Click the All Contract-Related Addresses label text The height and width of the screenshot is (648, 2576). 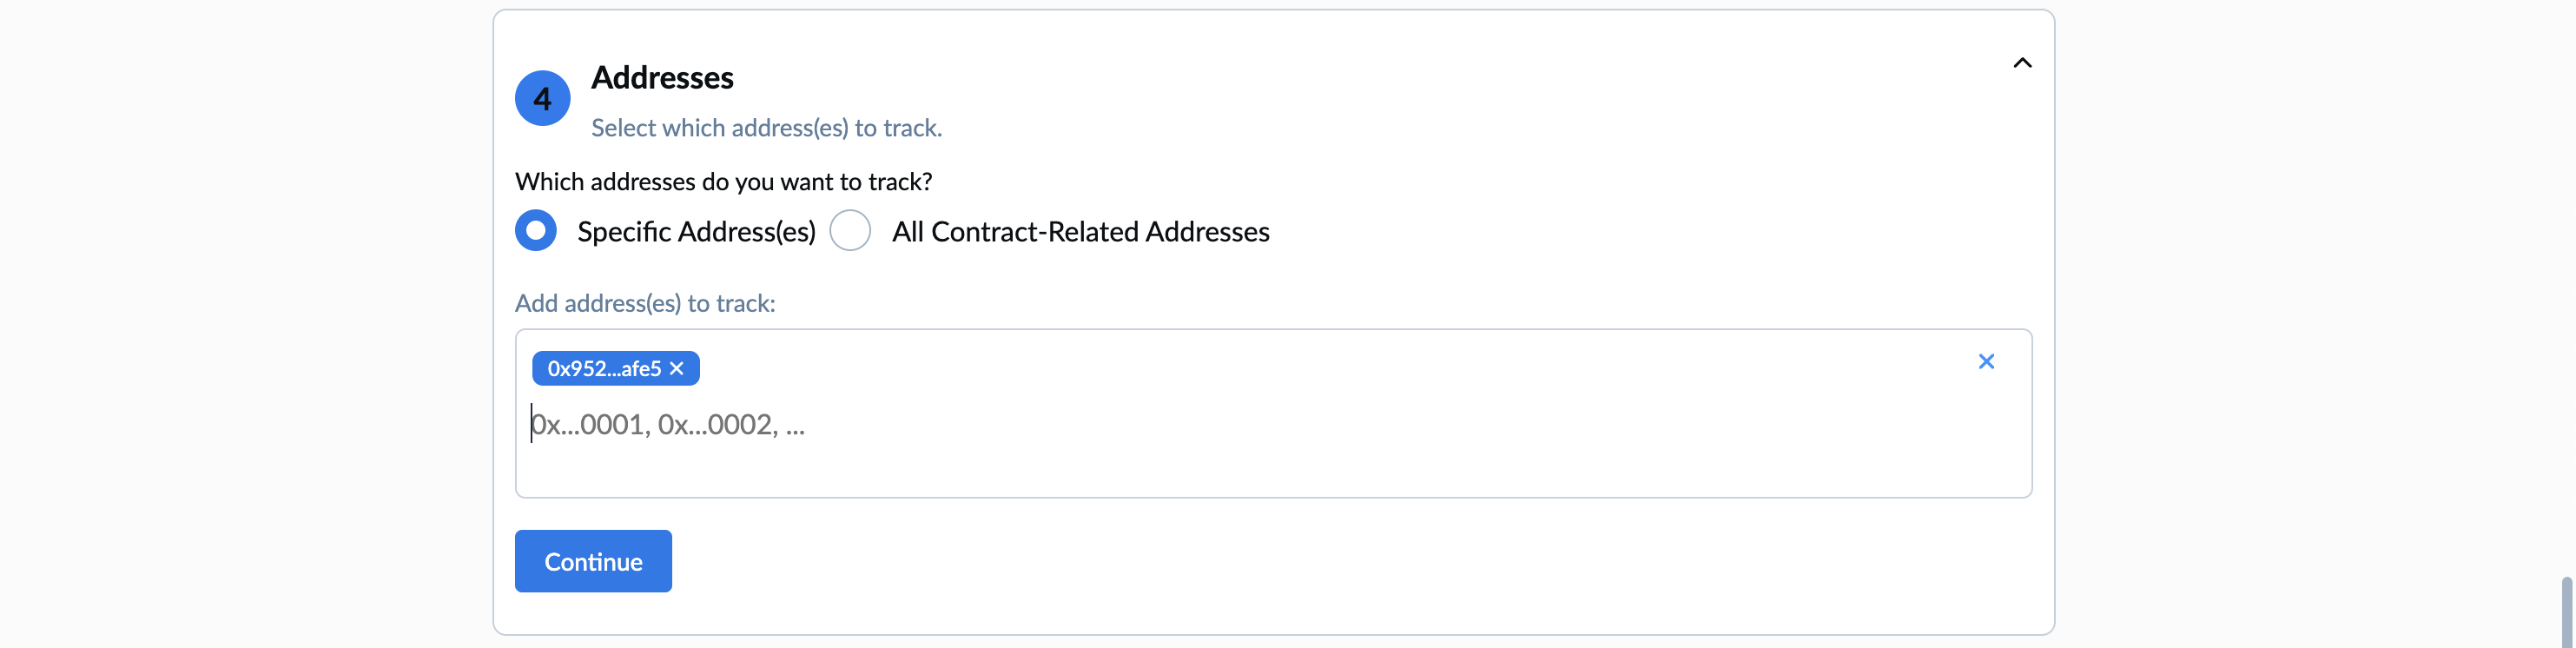click(1080, 232)
